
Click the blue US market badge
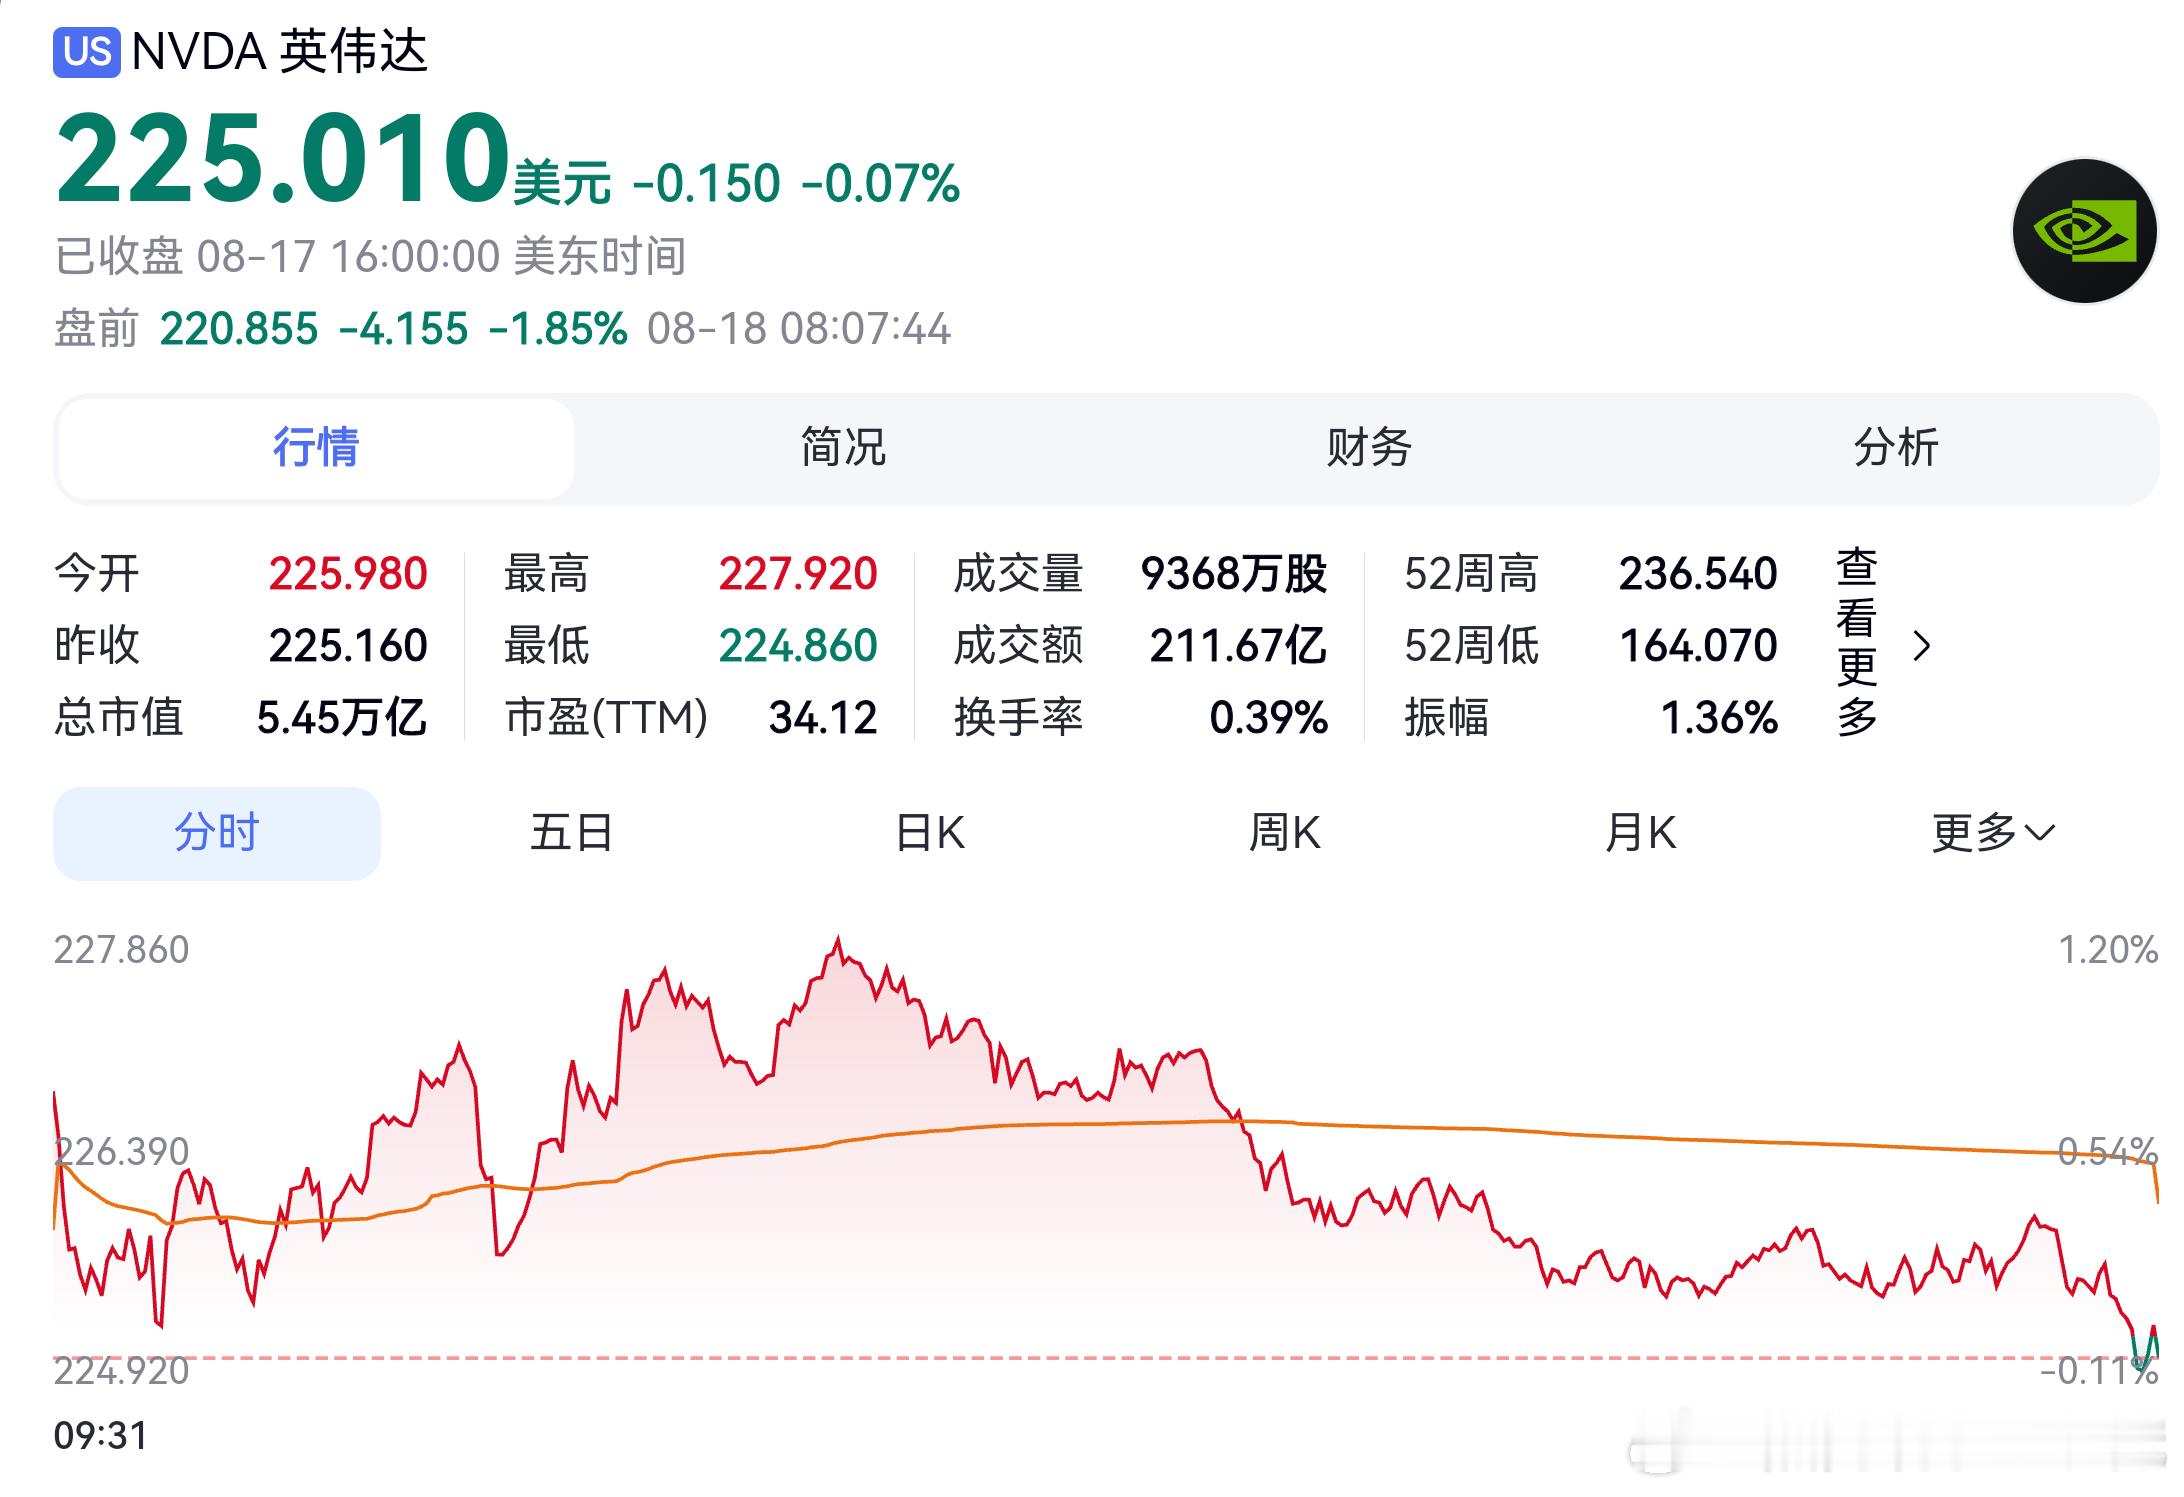(x=87, y=52)
